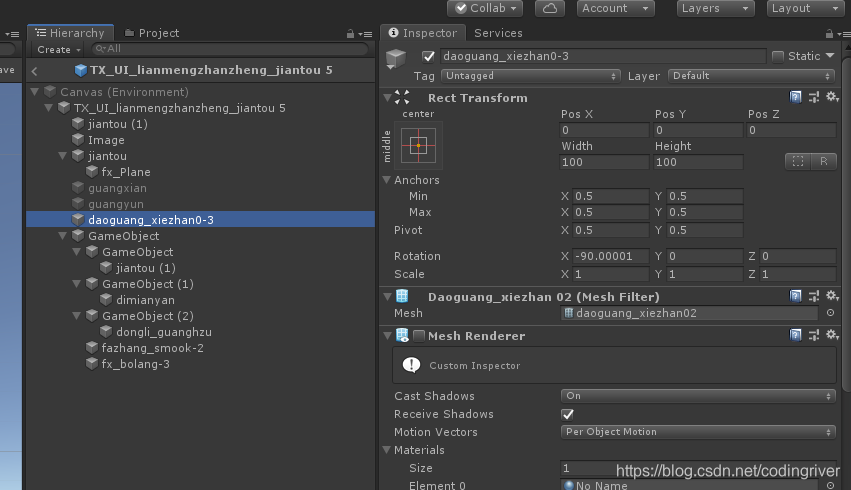Image resolution: width=851 pixels, height=490 pixels.
Task: Collapse the Rect Transform component
Action: point(388,98)
